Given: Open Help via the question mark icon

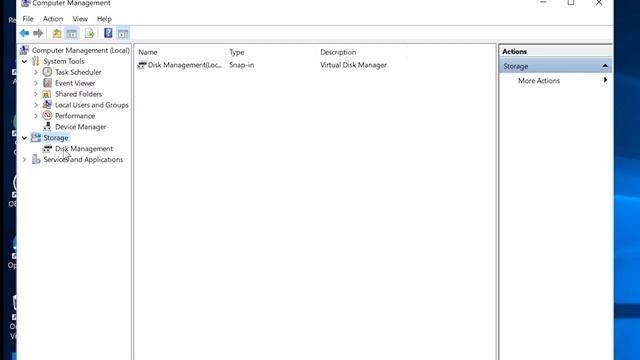Looking at the screenshot, I should 108,33.
